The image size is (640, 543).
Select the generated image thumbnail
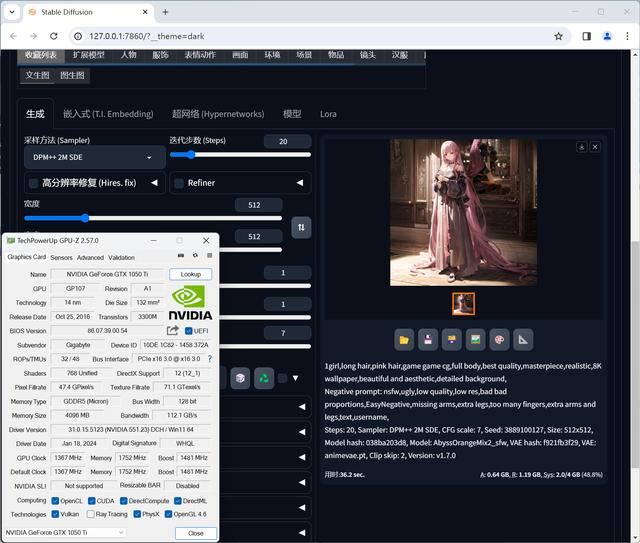tap(463, 304)
